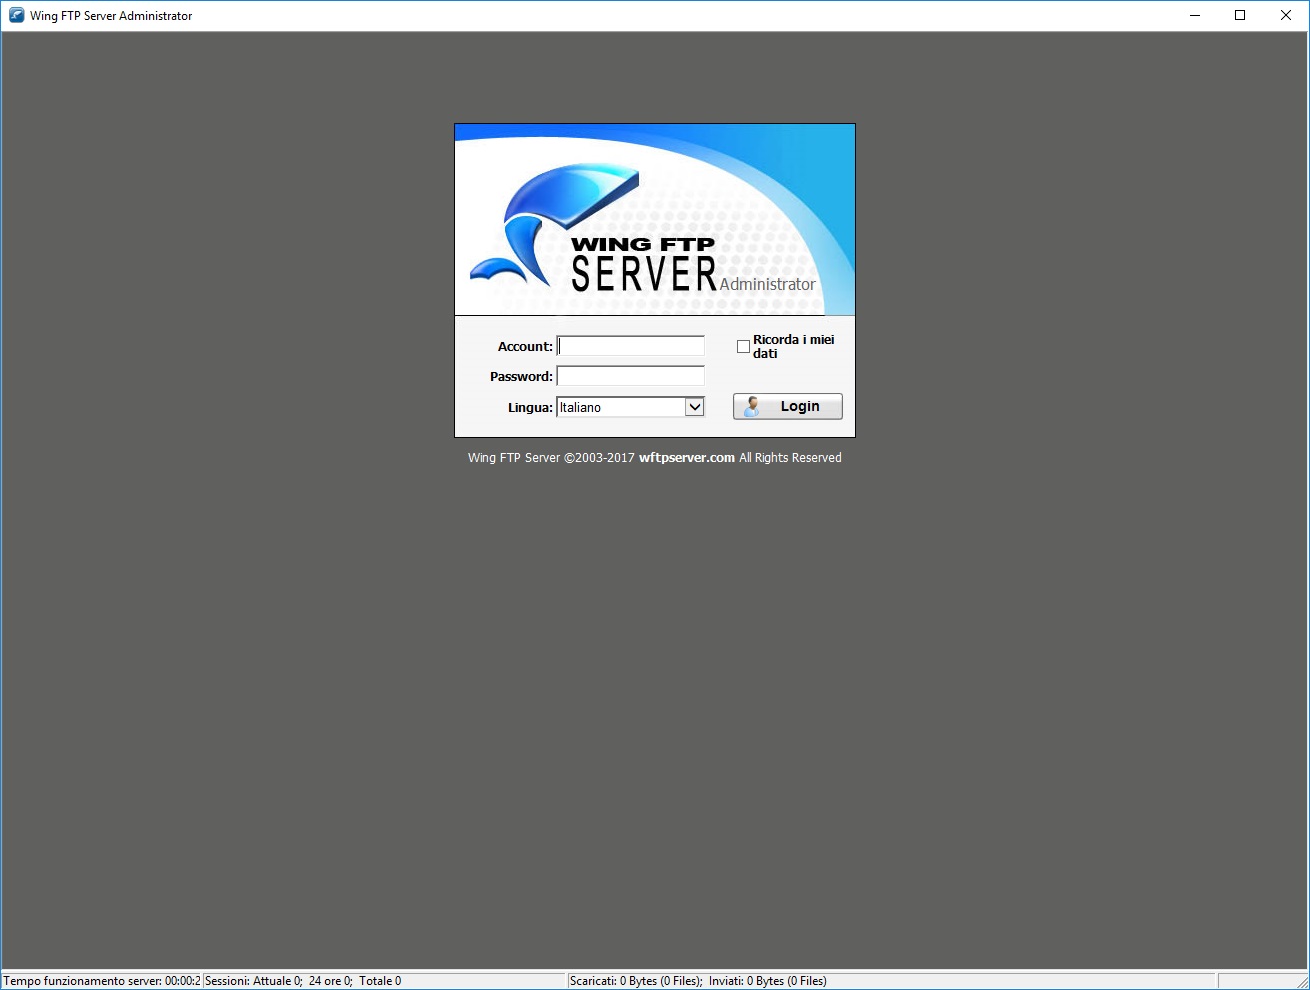Maximize the Wing FTP Server Administrator window
Image resolution: width=1310 pixels, height=990 pixels.
[1240, 15]
